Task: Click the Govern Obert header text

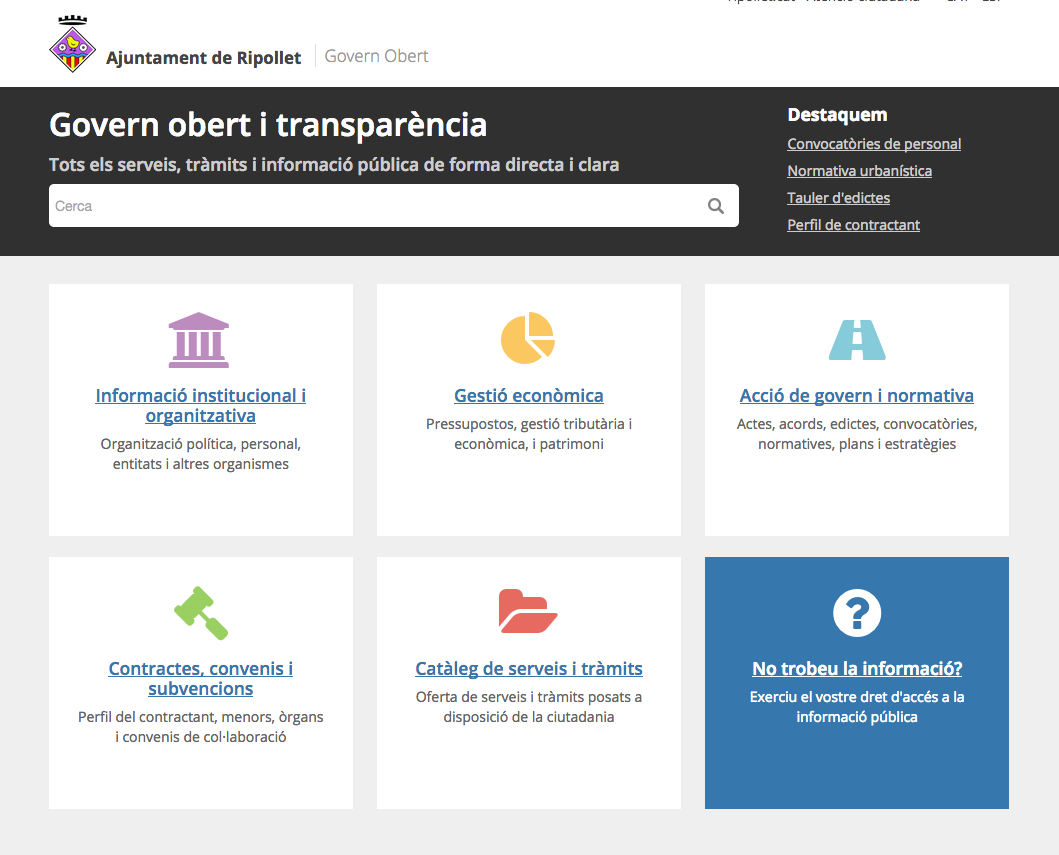Action: [377, 56]
